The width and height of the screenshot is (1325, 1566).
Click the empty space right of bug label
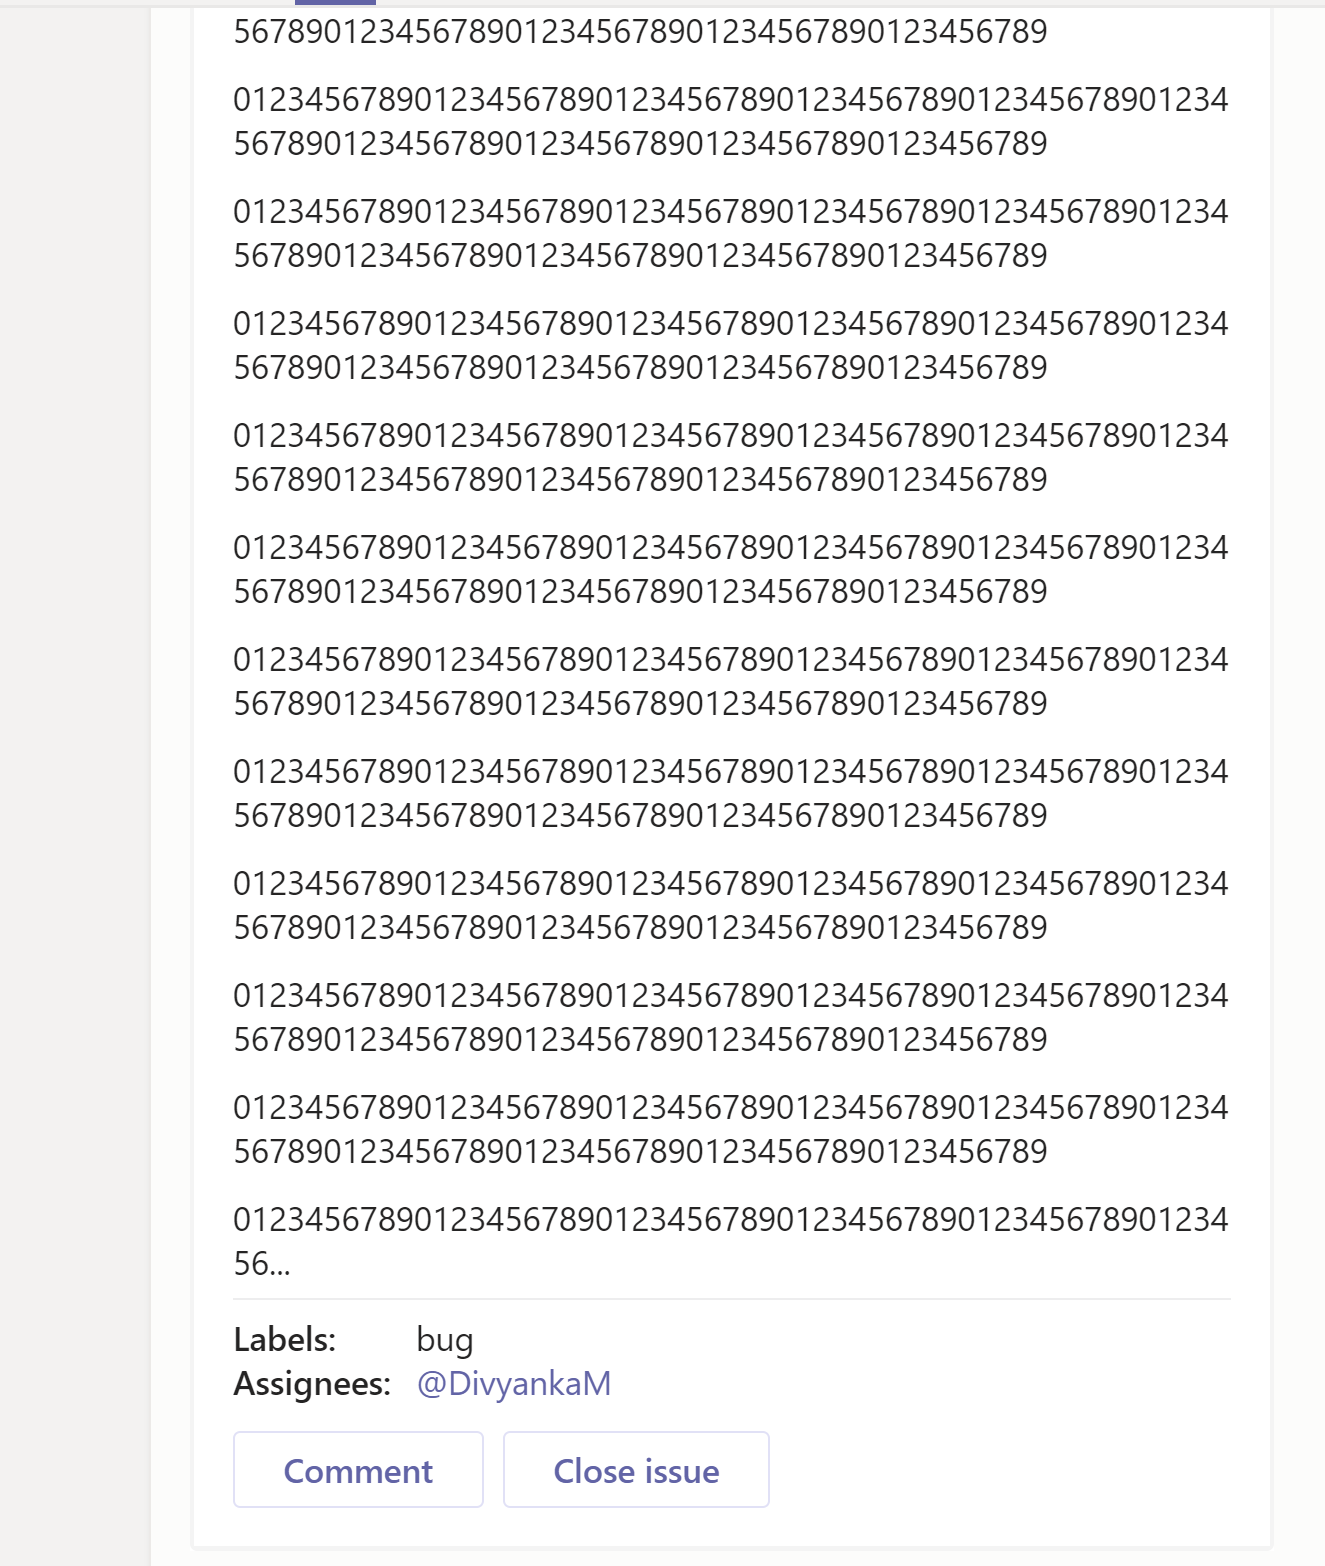850,1340
